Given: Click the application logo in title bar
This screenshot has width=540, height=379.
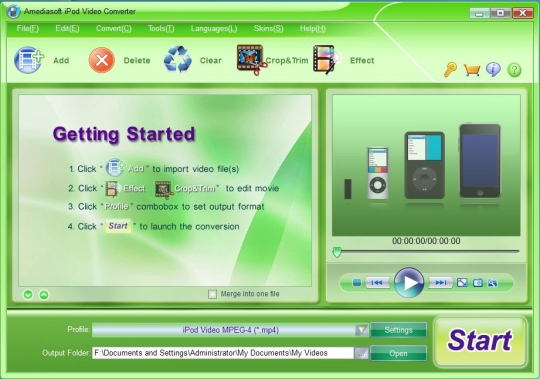Looking at the screenshot, I should (x=13, y=11).
